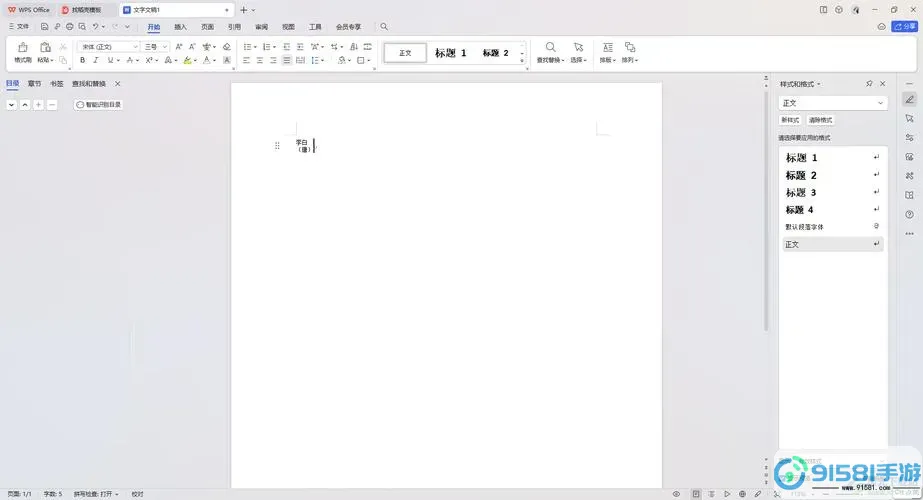Click the Decrease Font Size A- icon
This screenshot has width=923, height=500.
[192, 47]
